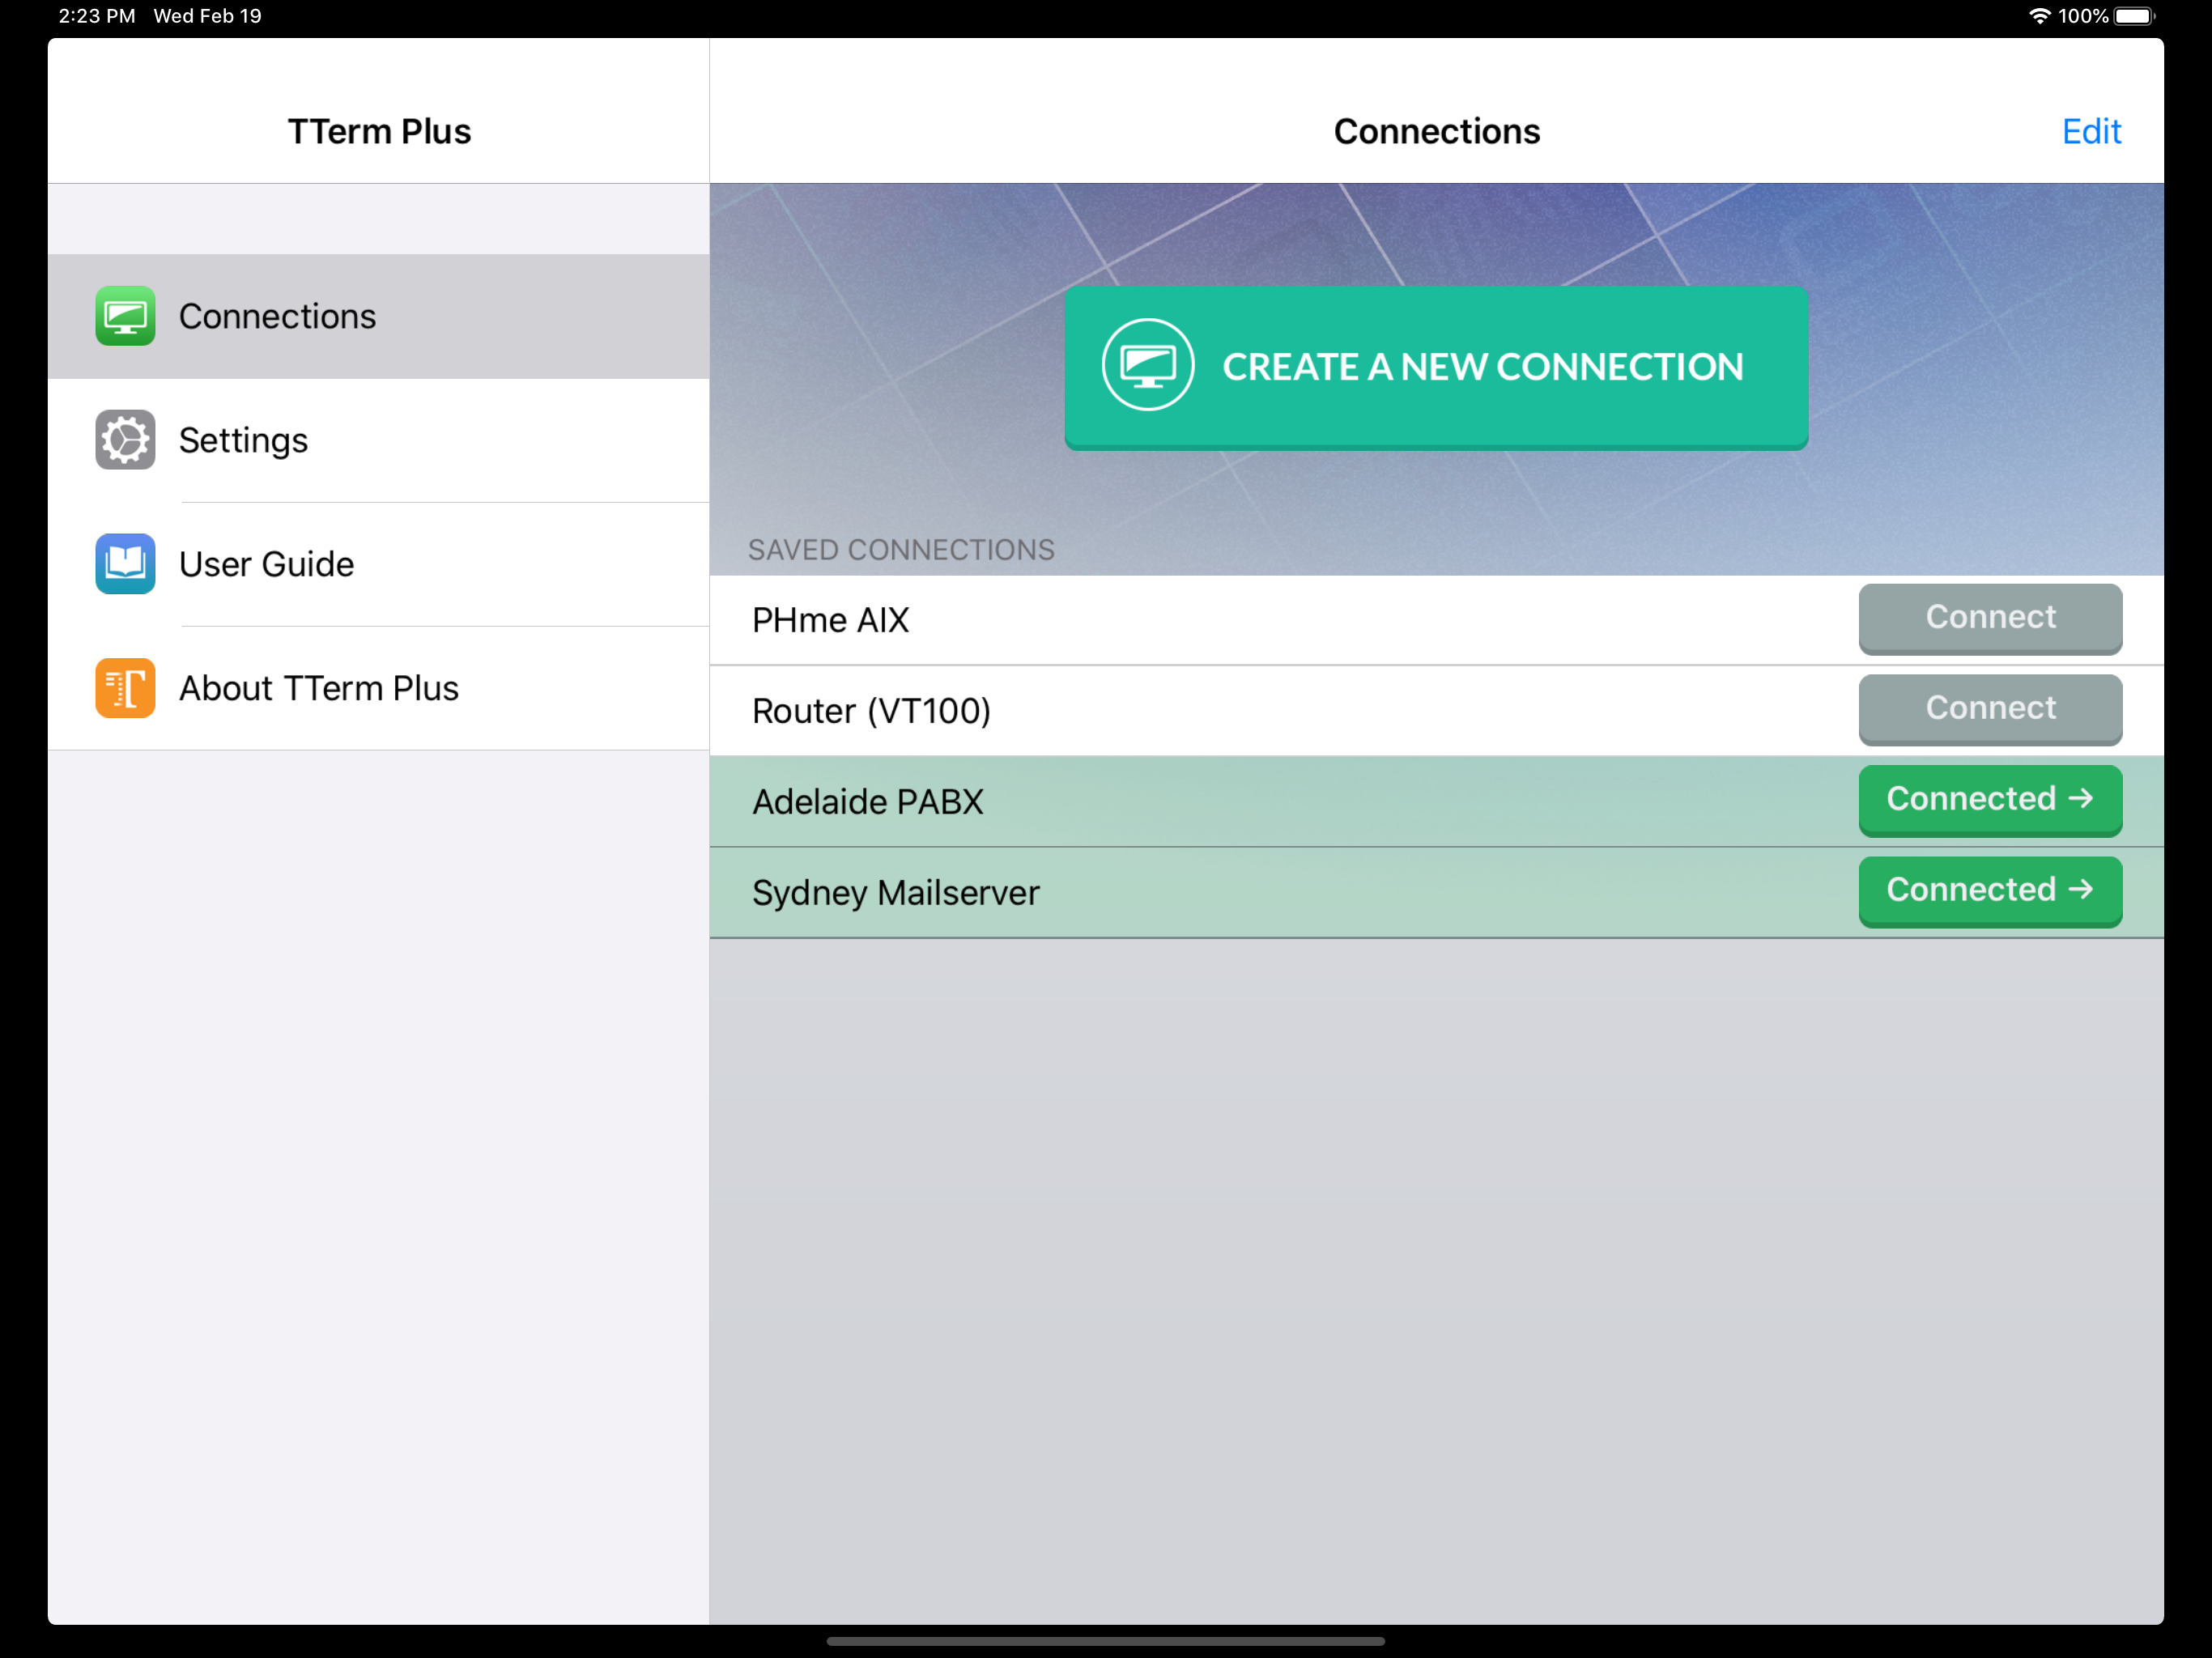Image resolution: width=2212 pixels, height=1658 pixels.
Task: Tap the 2:23 PM clock in status bar
Action: (x=97, y=16)
